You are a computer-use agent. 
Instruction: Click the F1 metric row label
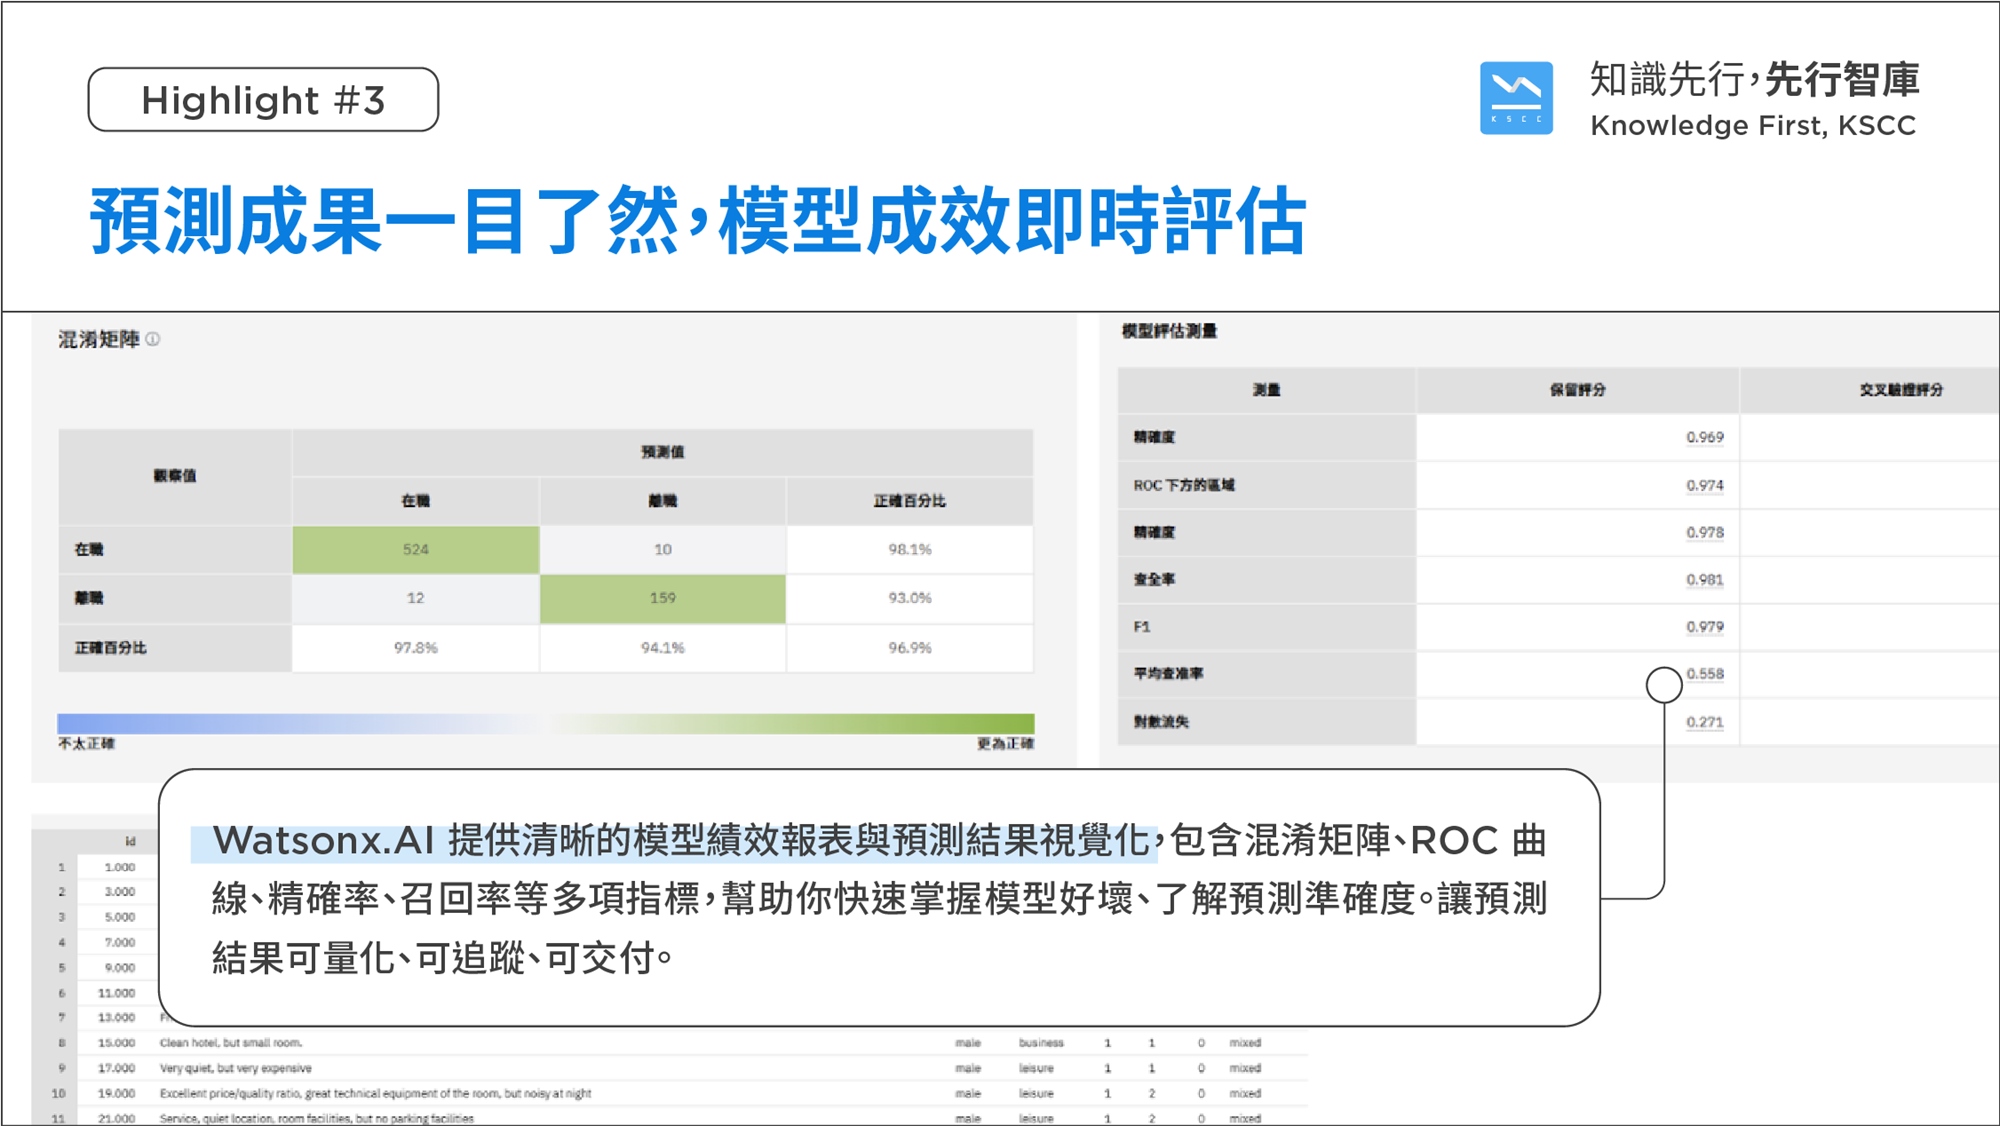pos(1142,627)
